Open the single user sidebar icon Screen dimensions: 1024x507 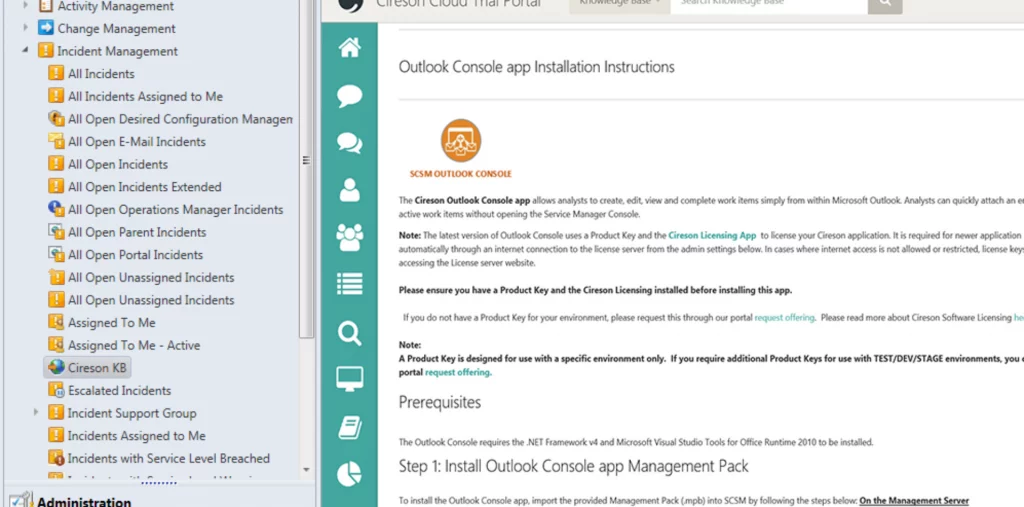[349, 189]
